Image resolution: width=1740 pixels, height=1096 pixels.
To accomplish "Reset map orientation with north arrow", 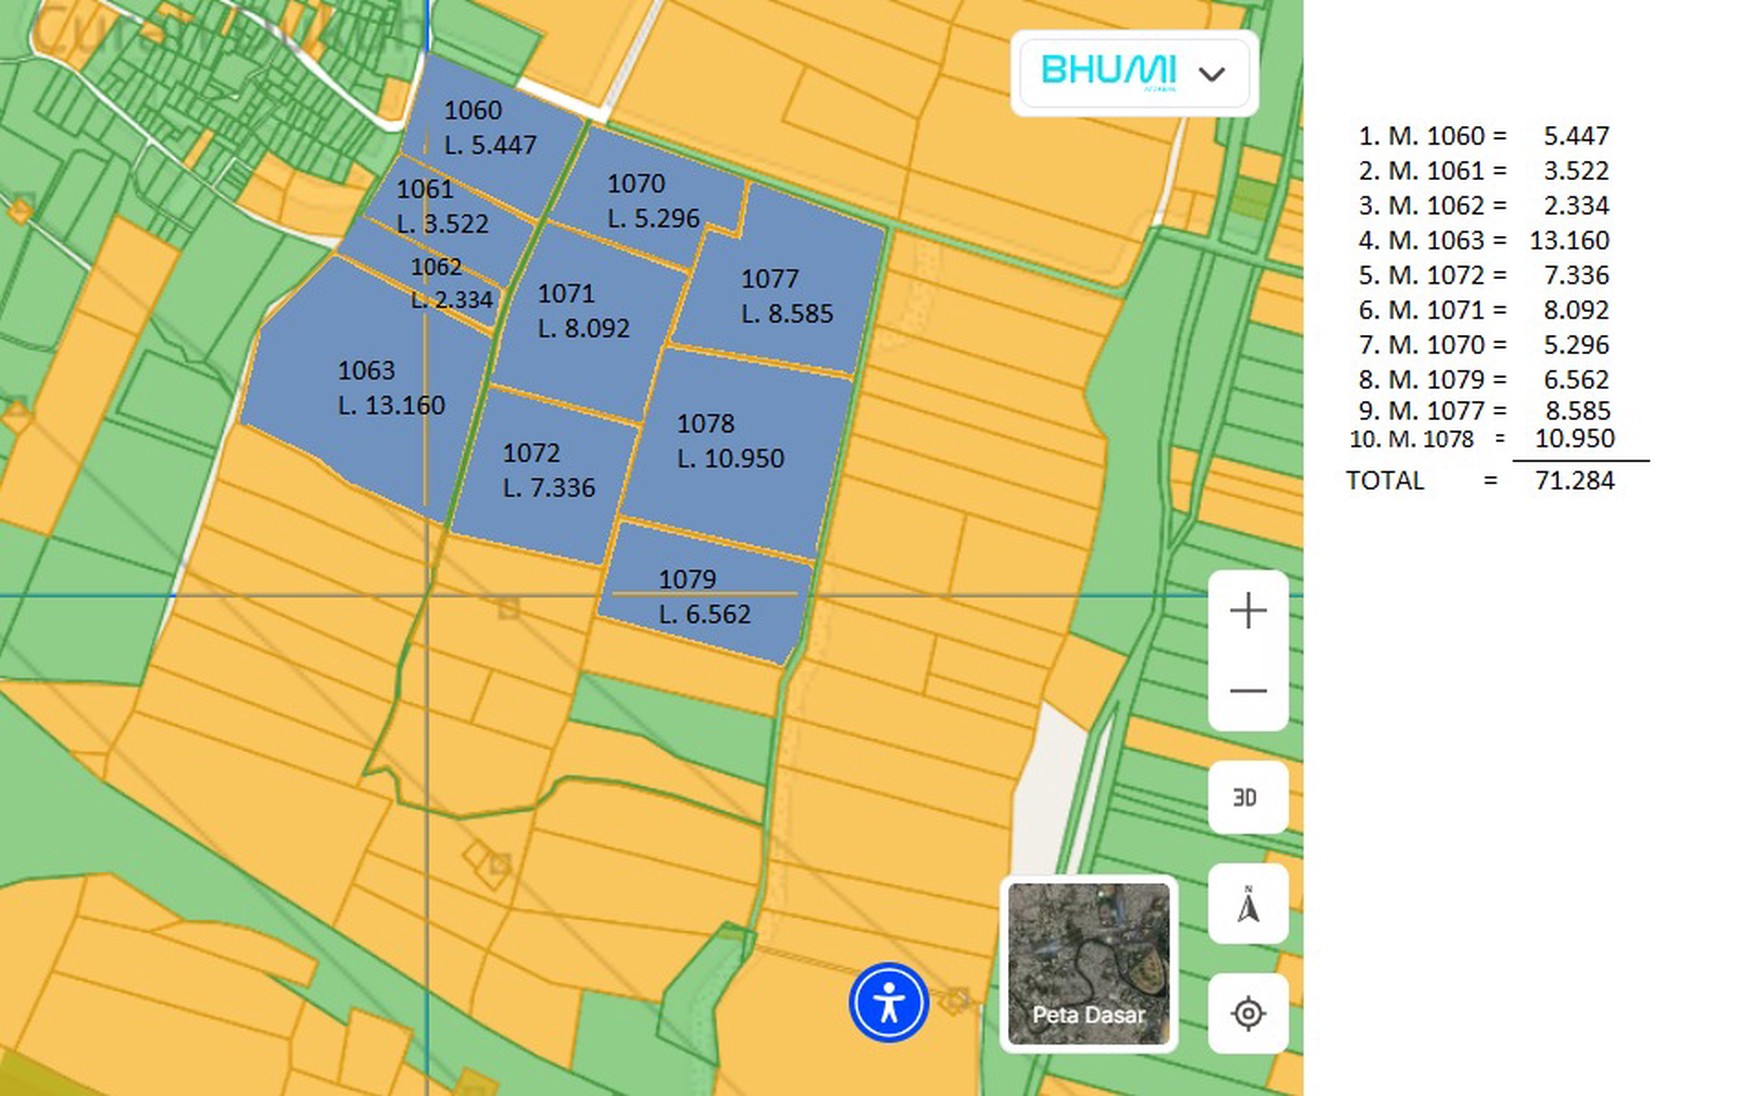I will [1247, 905].
